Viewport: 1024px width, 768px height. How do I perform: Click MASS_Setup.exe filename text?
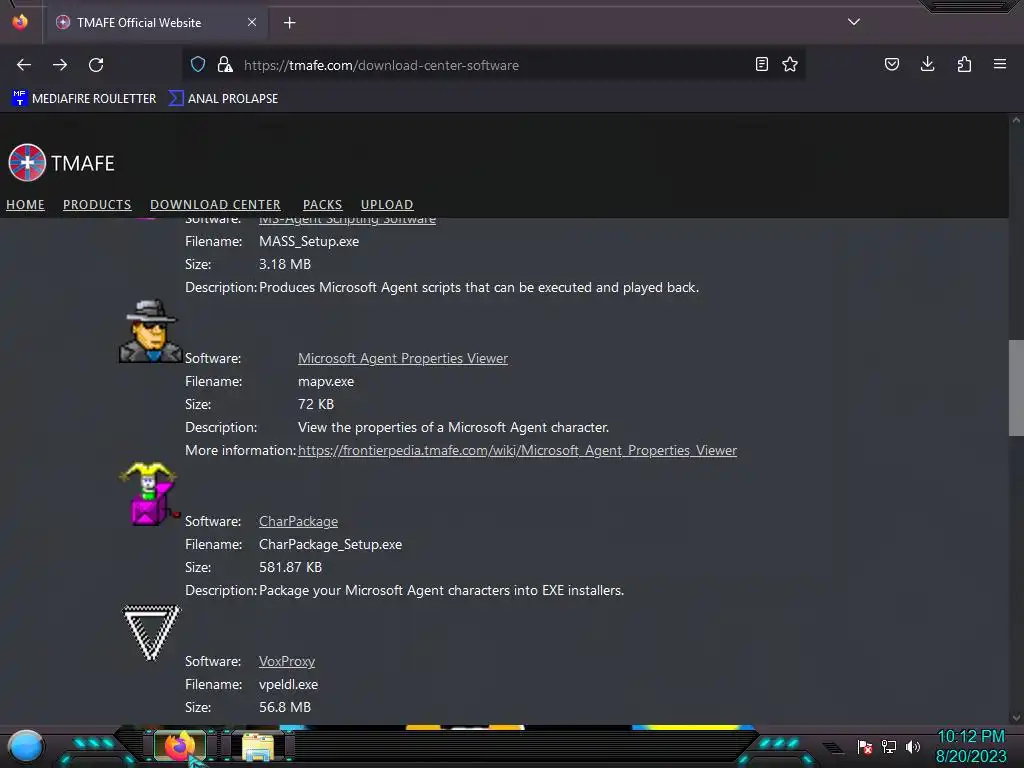tap(309, 242)
